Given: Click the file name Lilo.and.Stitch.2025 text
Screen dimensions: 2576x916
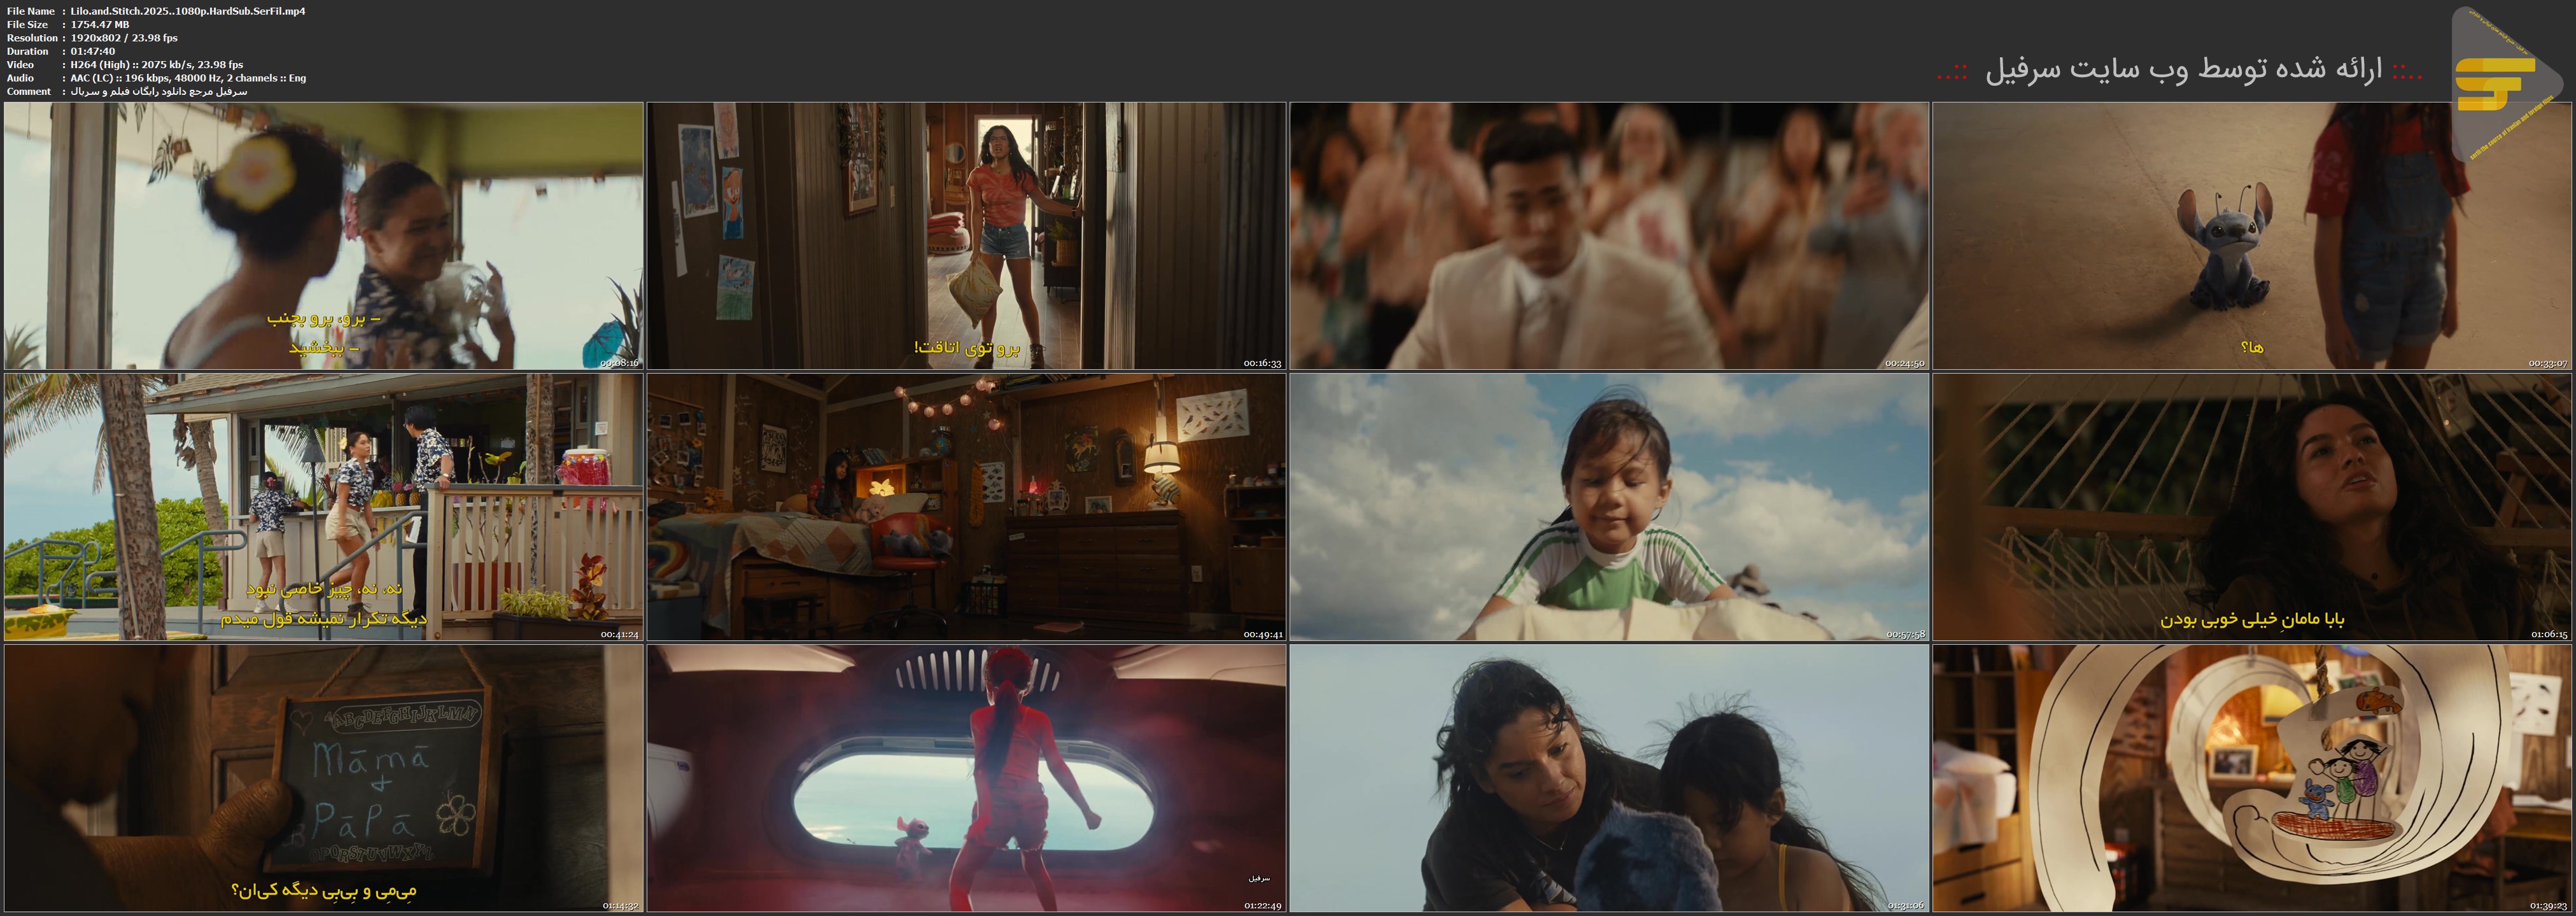Looking at the screenshot, I should click(188, 11).
